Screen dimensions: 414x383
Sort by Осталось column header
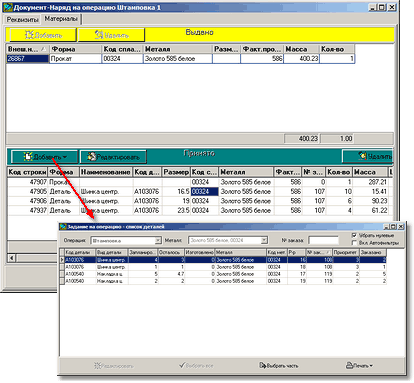click(x=171, y=252)
